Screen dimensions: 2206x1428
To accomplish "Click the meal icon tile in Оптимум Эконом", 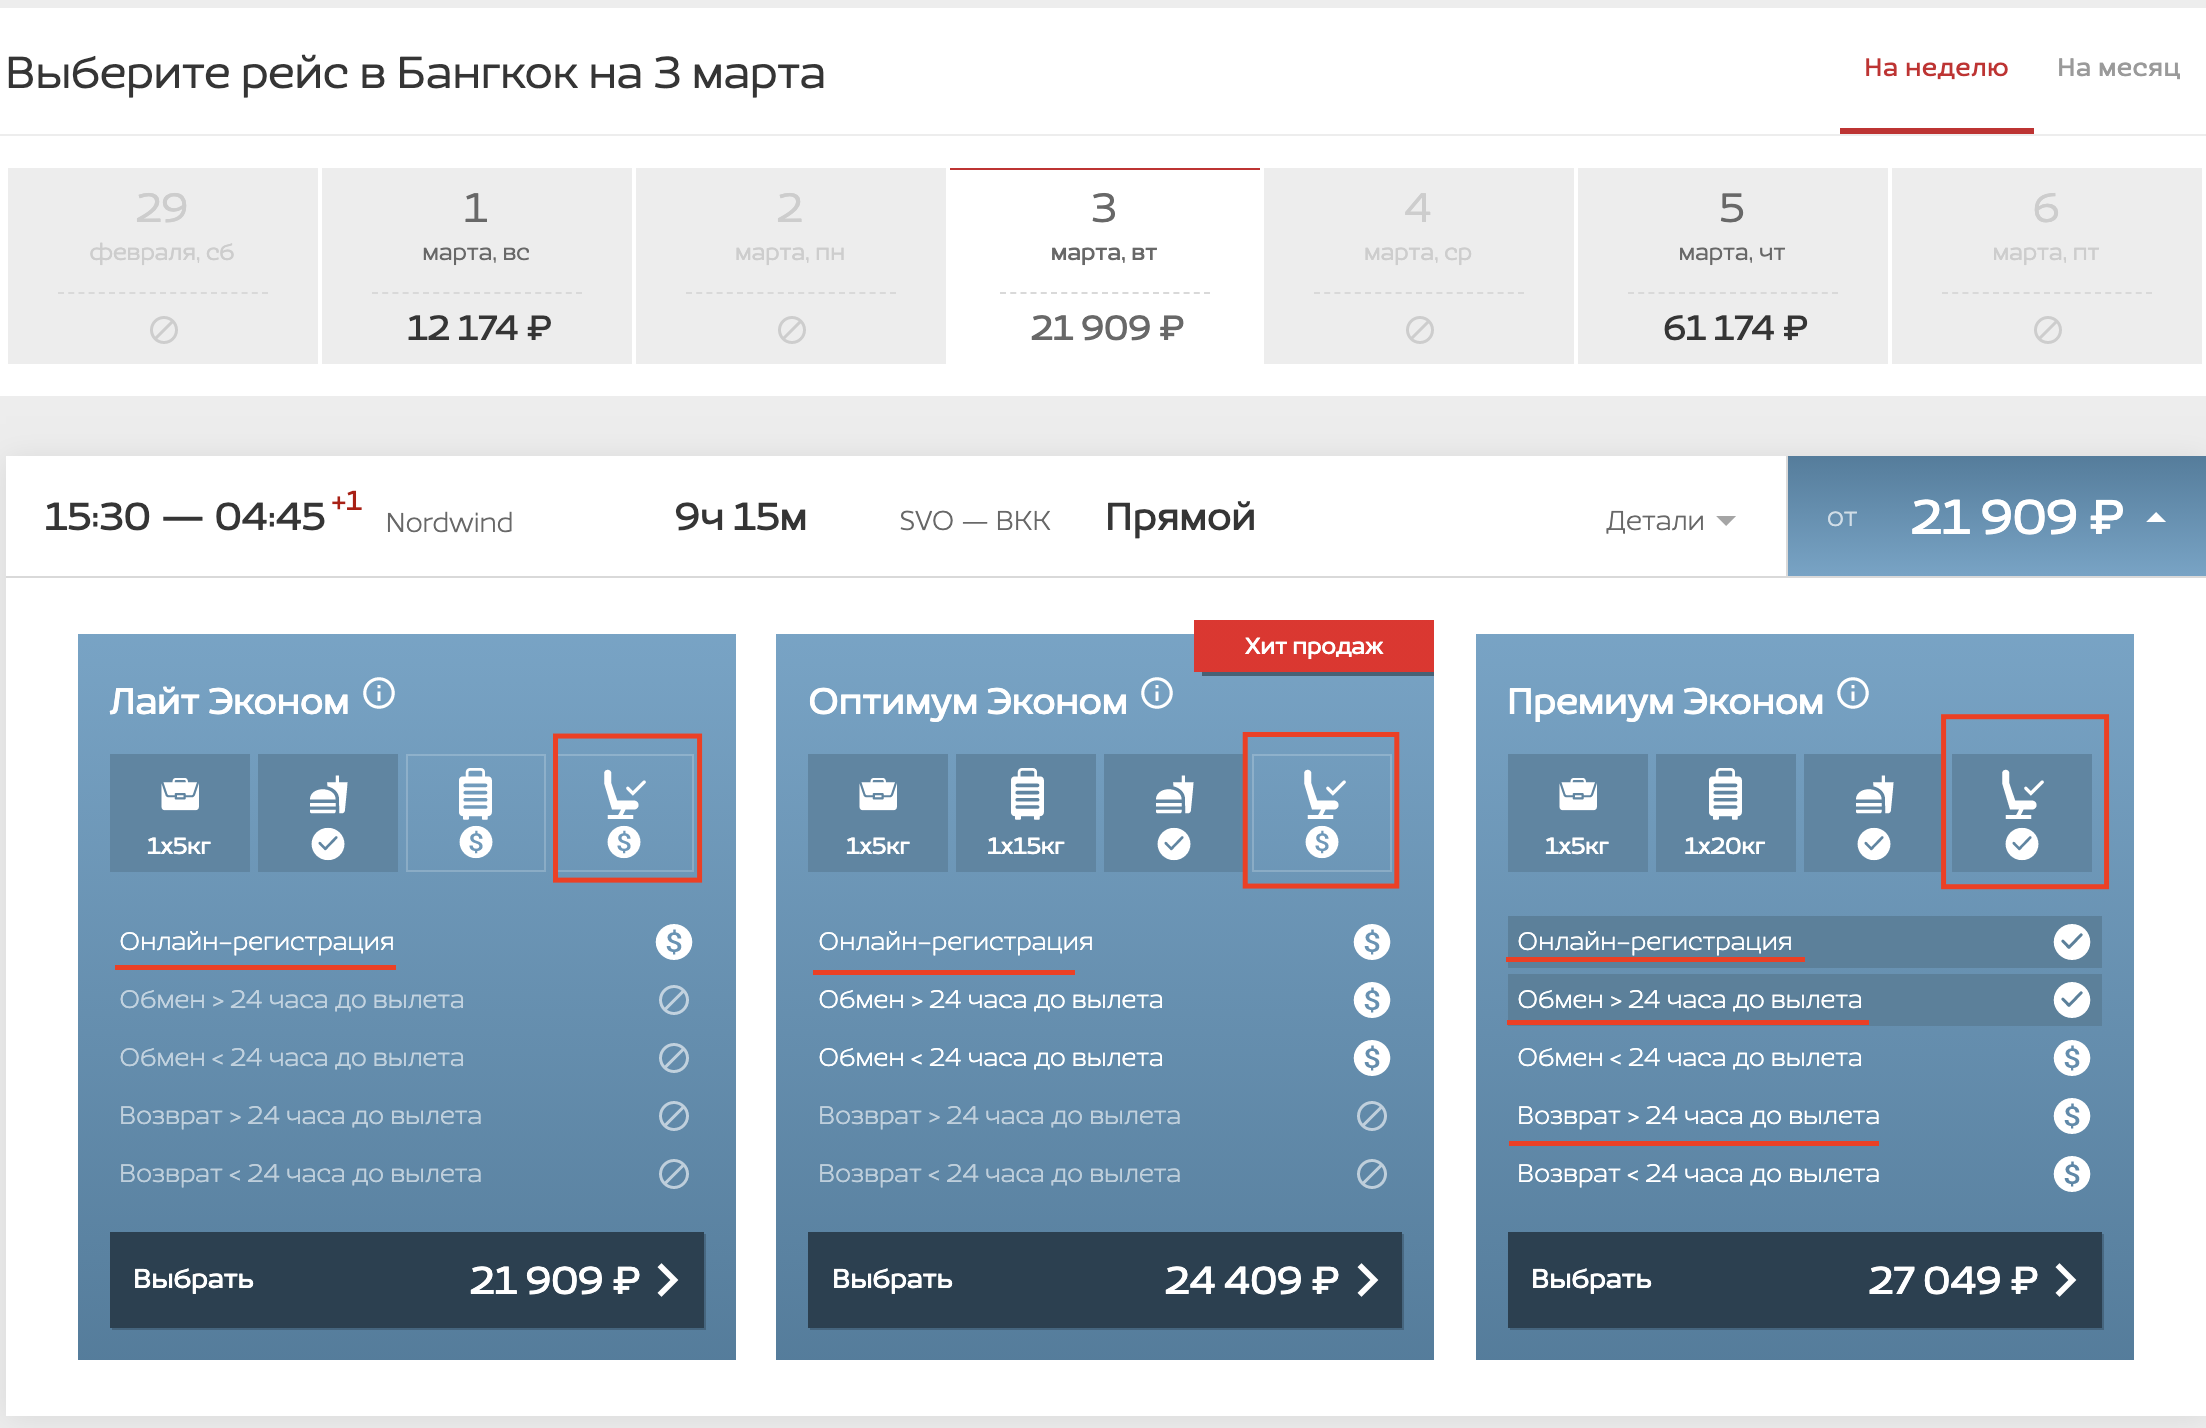I will pyautogui.click(x=1174, y=813).
